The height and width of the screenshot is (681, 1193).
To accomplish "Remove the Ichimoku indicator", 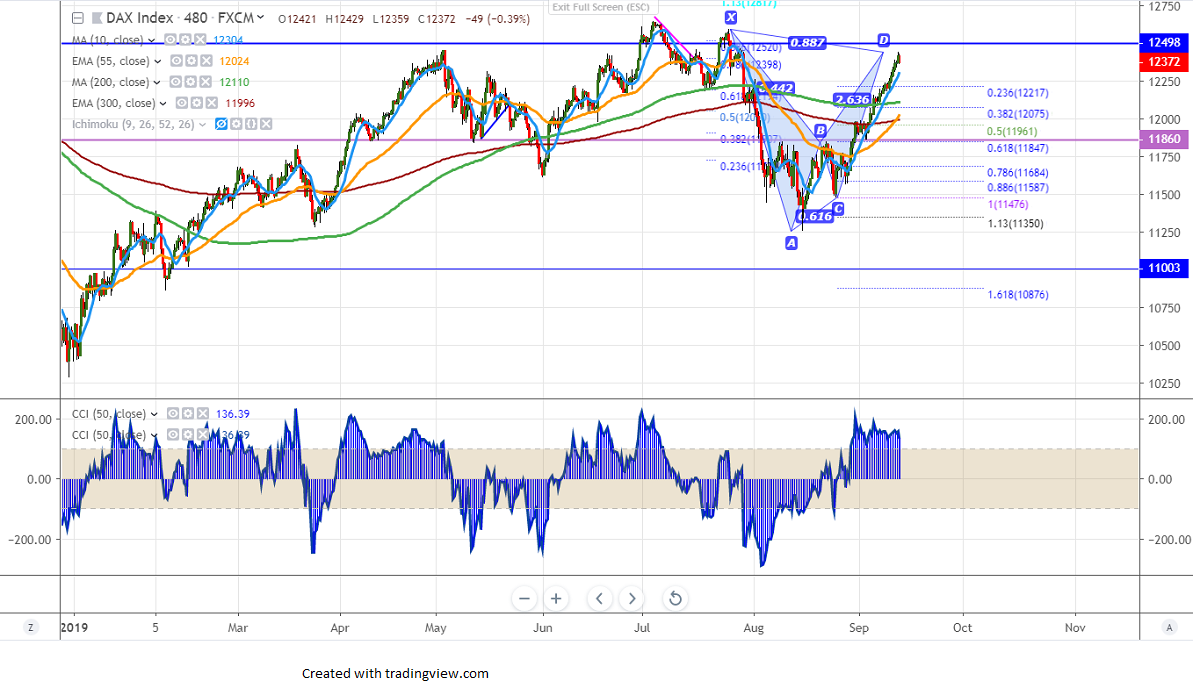I will point(266,124).
